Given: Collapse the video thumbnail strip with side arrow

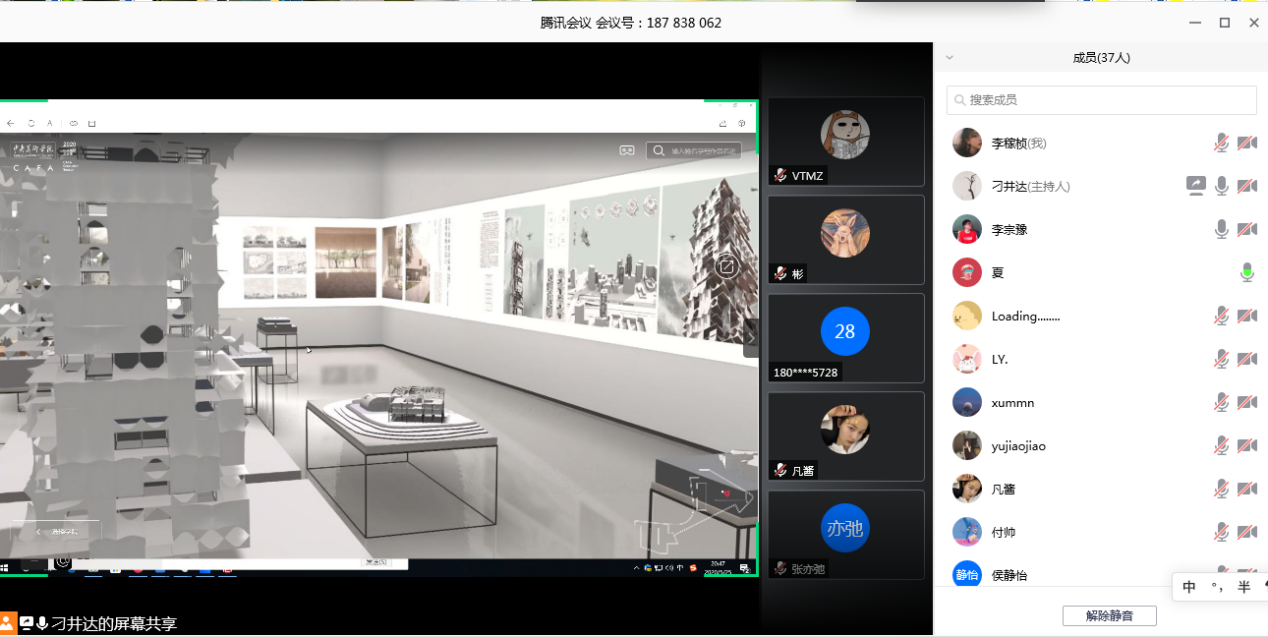Looking at the screenshot, I should tap(751, 337).
